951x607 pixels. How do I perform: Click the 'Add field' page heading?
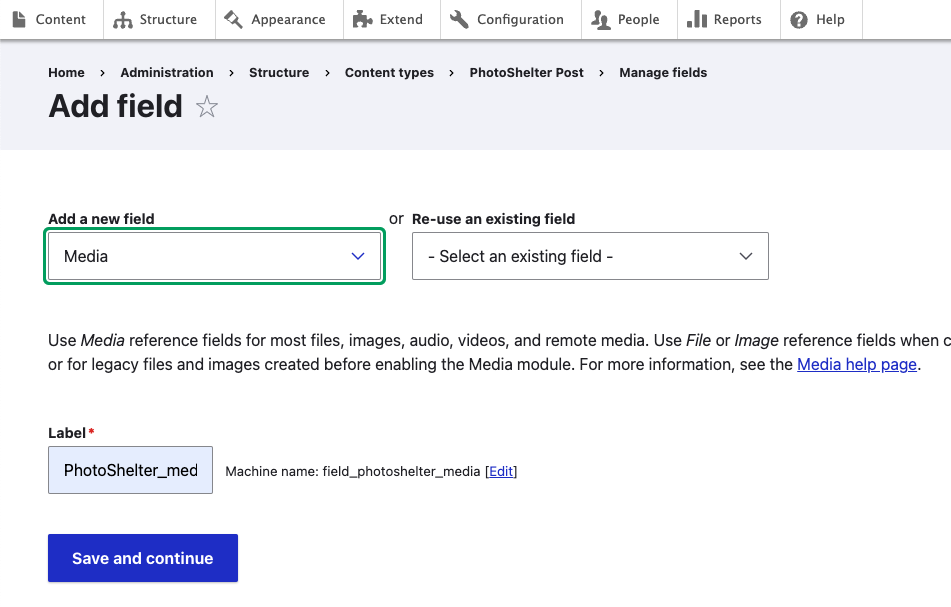(x=115, y=106)
